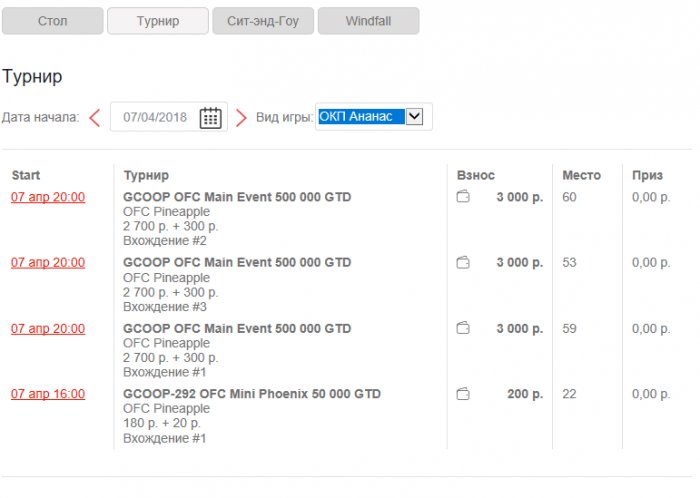
Task: Open 07 апр 20:00 link for Вхождение #2
Action: (48, 197)
